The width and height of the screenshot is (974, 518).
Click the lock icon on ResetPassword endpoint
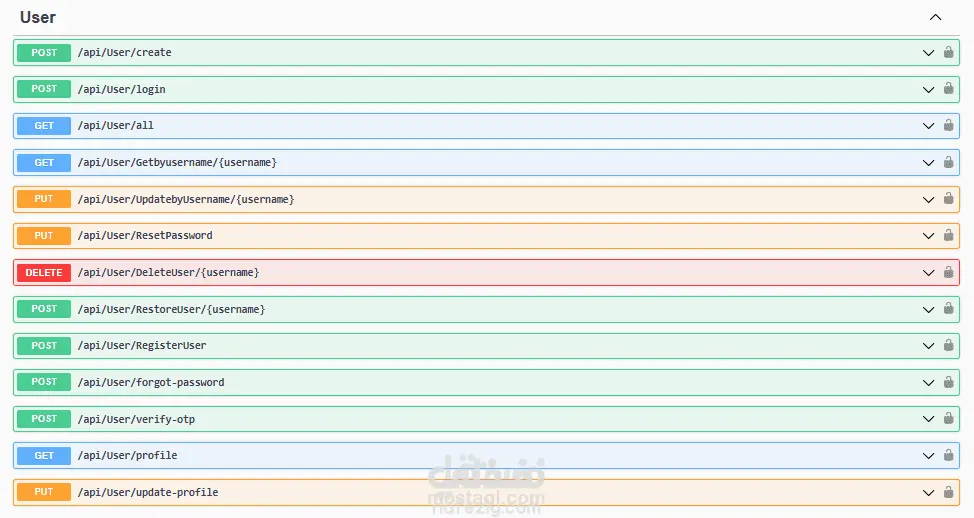(949, 235)
